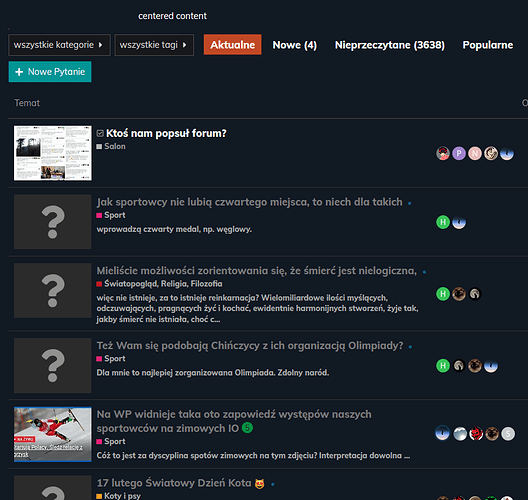Click the solved checkmark icon beside 'Ktoś nam popsuł forum?'

tap(100, 133)
